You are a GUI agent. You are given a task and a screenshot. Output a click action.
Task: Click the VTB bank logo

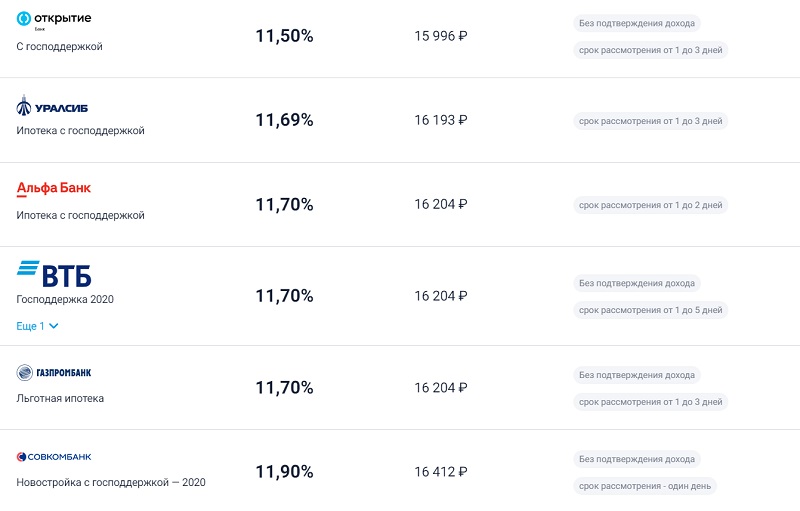coord(54,273)
